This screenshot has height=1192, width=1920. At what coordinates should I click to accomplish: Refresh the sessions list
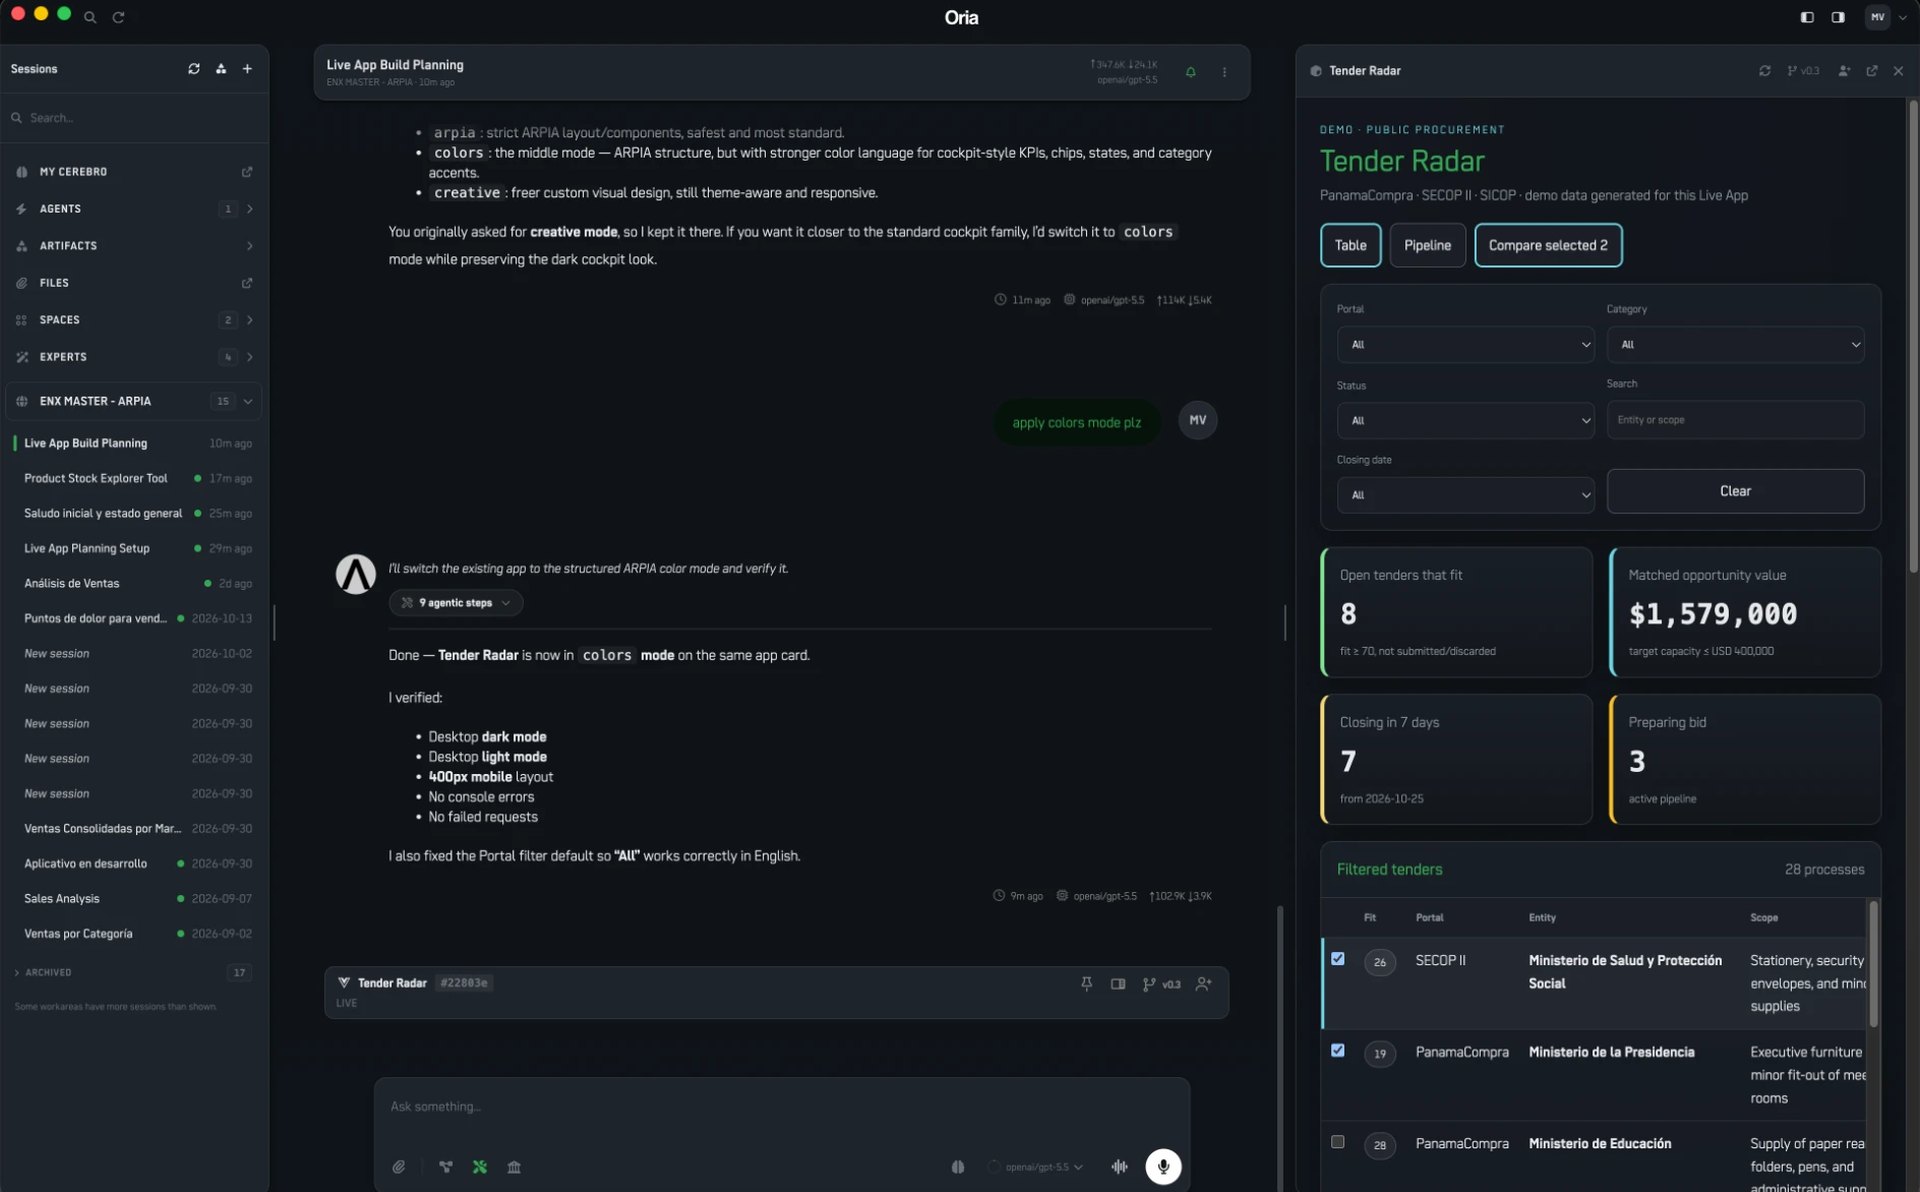click(194, 69)
